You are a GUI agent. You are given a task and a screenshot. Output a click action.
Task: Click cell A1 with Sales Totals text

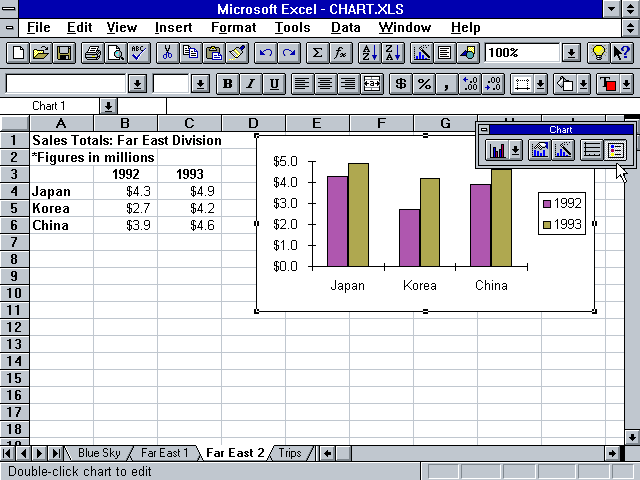tap(61, 140)
